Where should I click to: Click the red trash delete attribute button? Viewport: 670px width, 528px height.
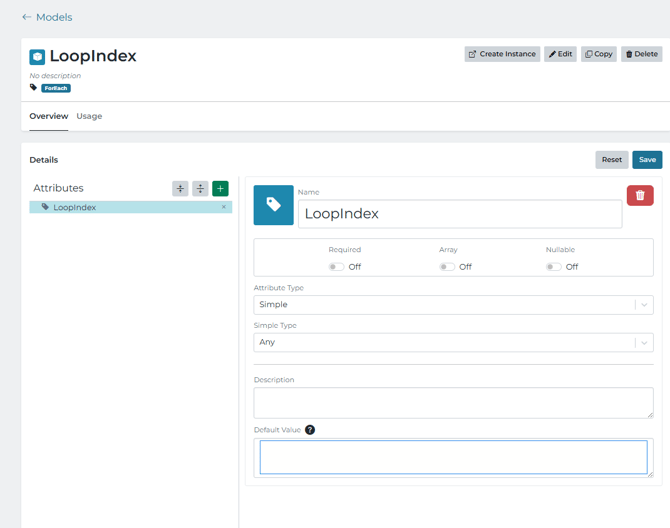[x=640, y=196]
